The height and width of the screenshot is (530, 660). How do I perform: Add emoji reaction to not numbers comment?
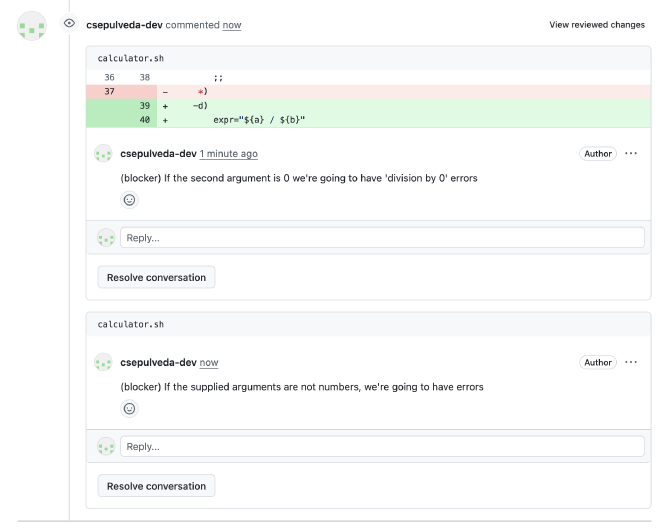[x=129, y=408]
